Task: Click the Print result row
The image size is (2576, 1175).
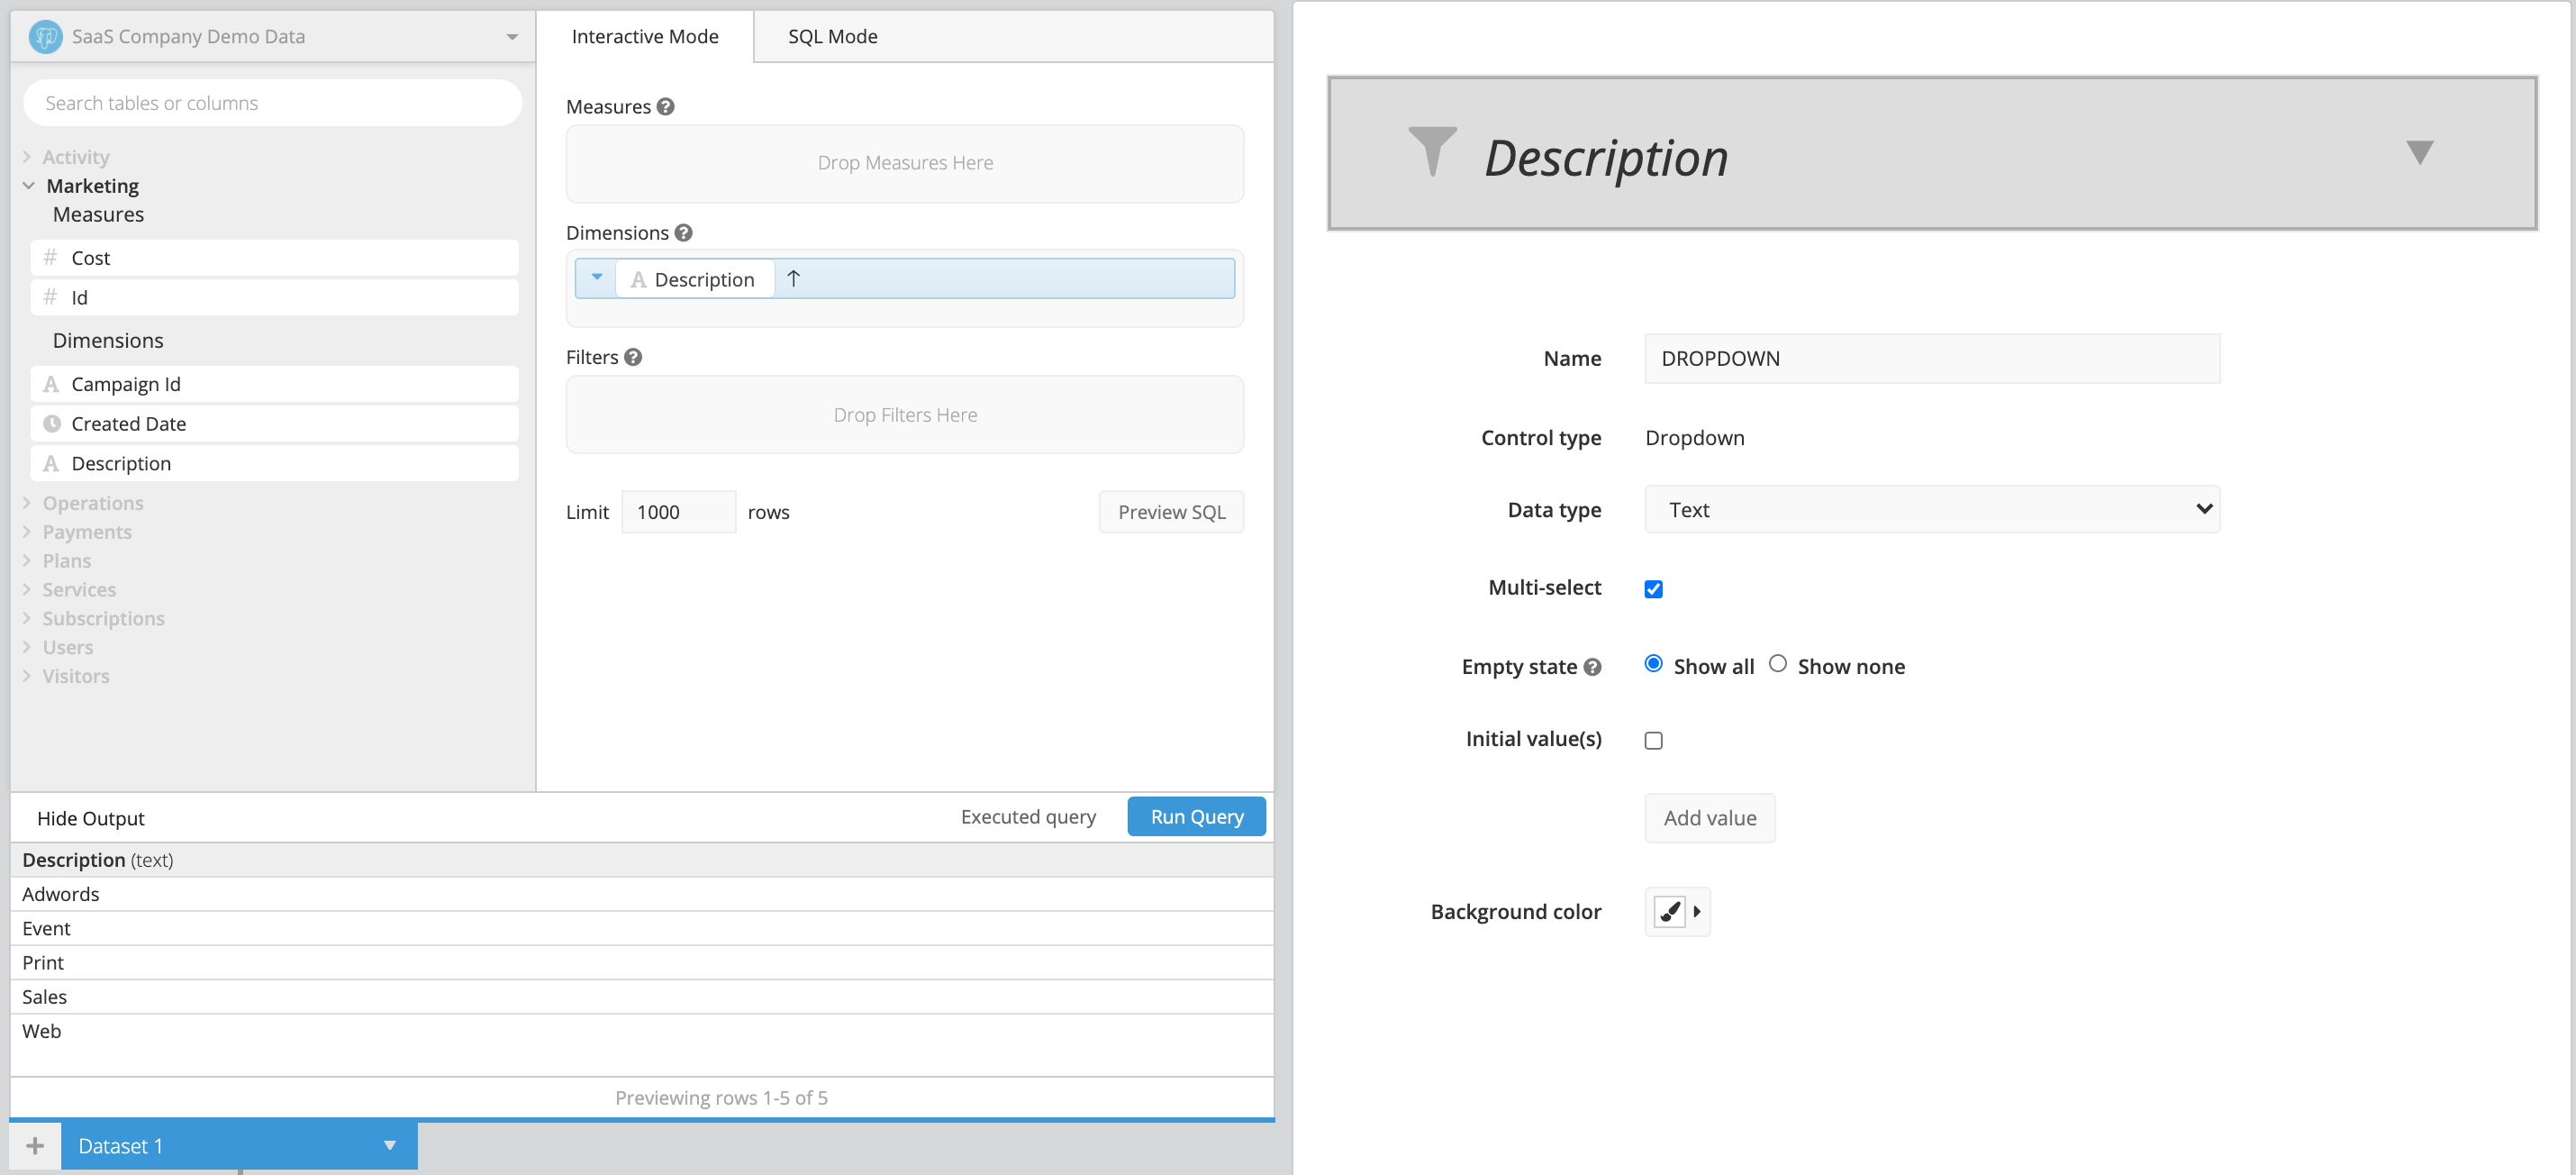Action: point(642,963)
